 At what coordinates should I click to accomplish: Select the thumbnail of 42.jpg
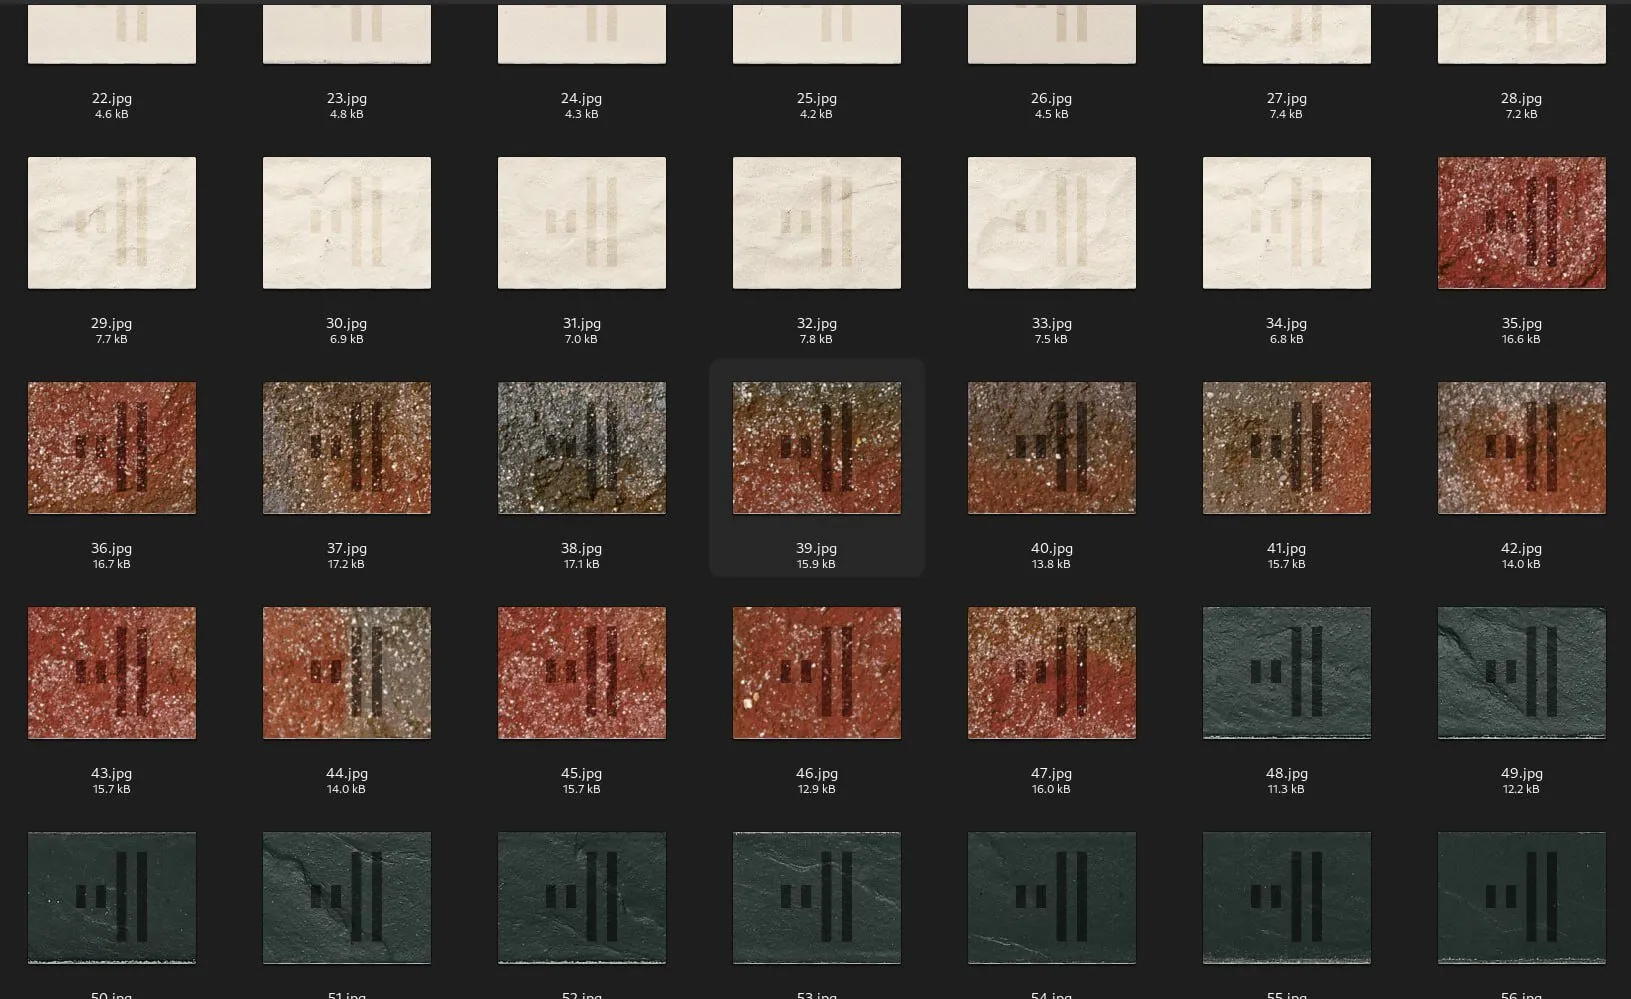1522,448
